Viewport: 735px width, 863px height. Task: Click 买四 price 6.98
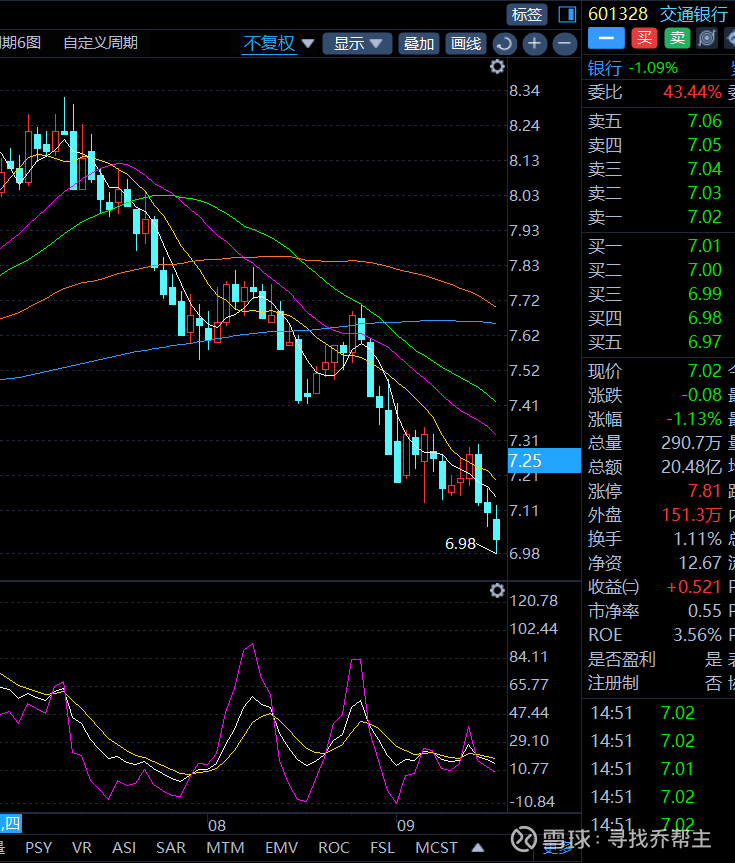pos(705,318)
